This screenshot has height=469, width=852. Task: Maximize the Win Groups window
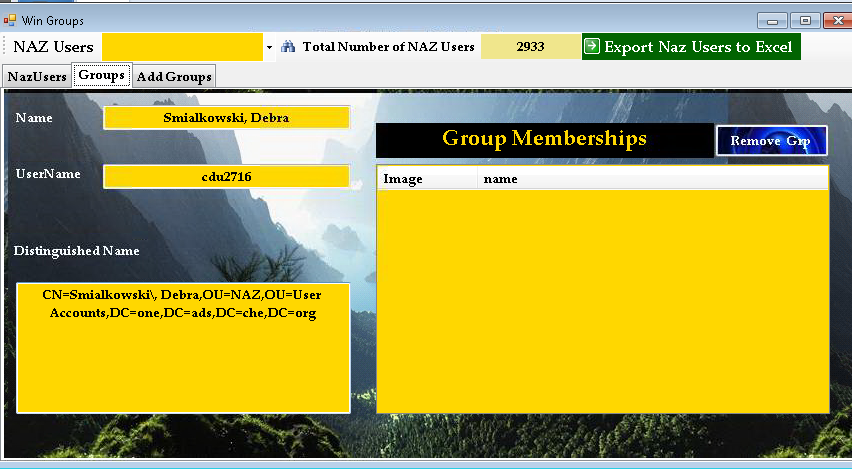(805, 21)
